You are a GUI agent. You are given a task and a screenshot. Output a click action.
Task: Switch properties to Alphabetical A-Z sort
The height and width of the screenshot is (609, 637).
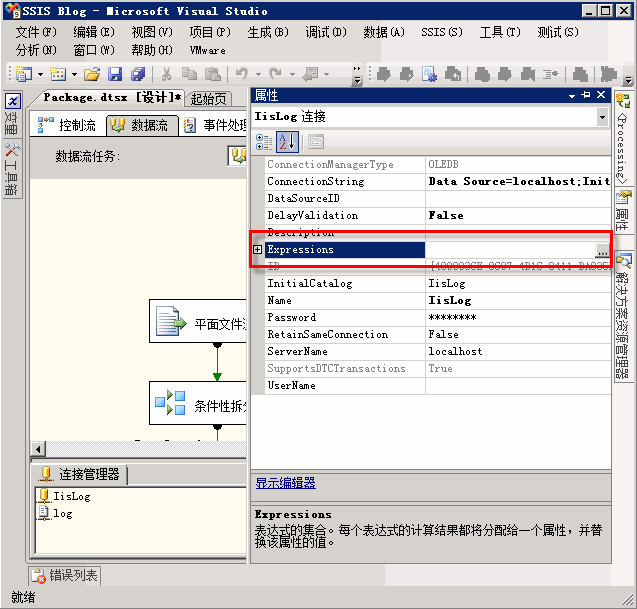[x=287, y=142]
